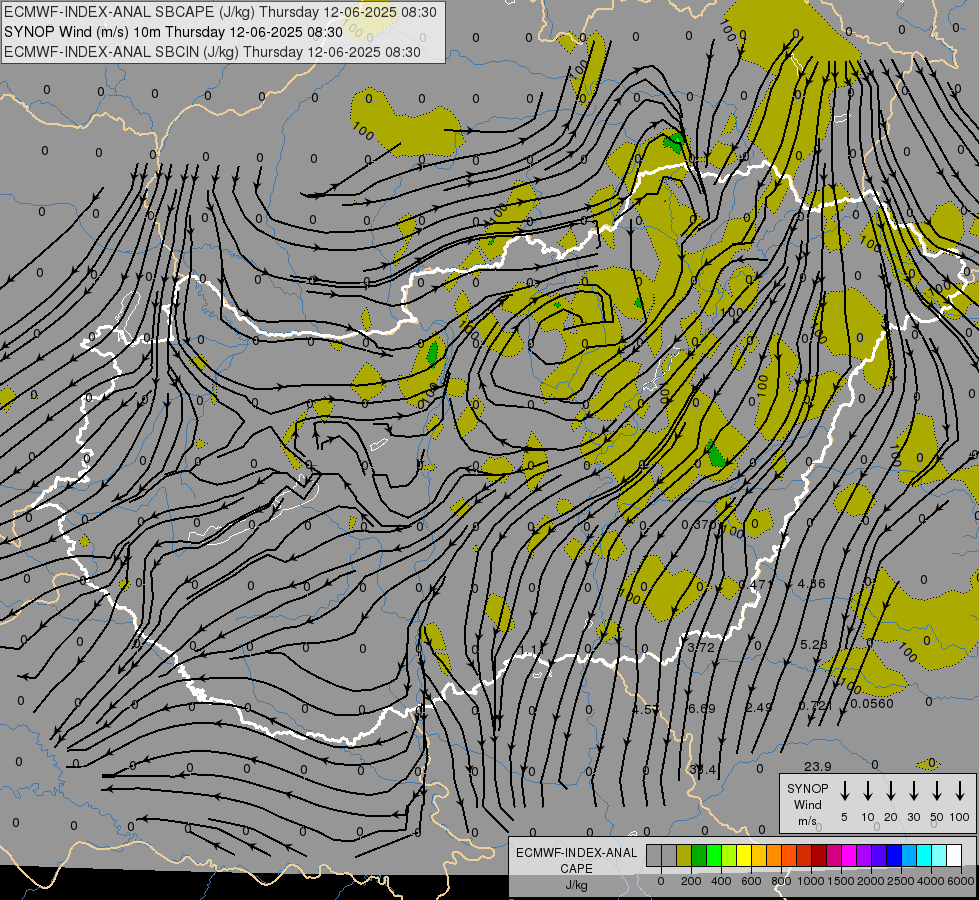
Task: Click the 'J/kg' unit label in legend
Action: pyautogui.click(x=576, y=885)
